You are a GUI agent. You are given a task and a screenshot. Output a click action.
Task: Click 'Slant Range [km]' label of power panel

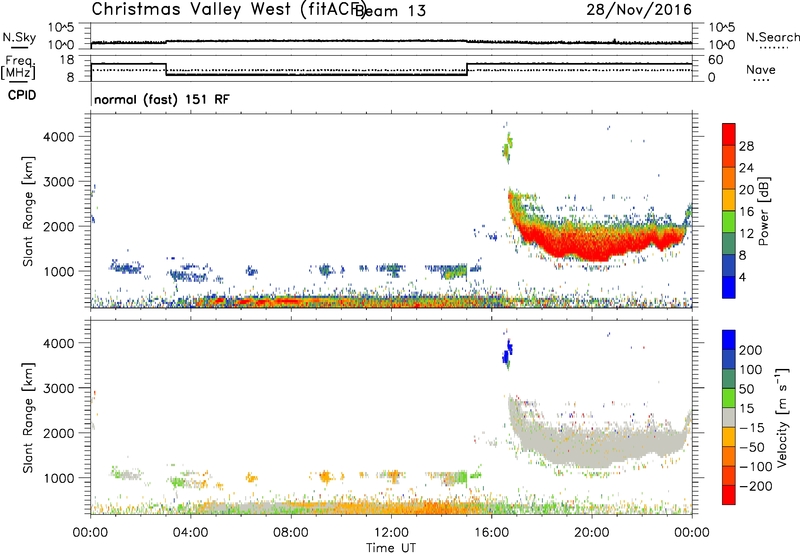[x=28, y=211]
